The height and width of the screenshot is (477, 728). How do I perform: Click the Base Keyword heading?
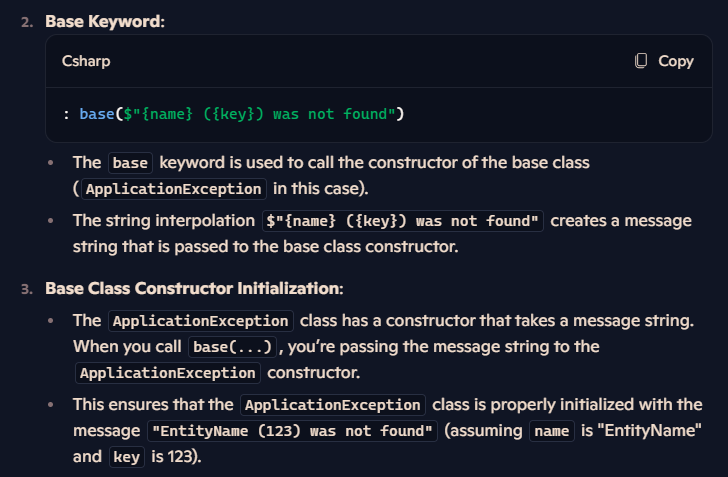coord(105,21)
